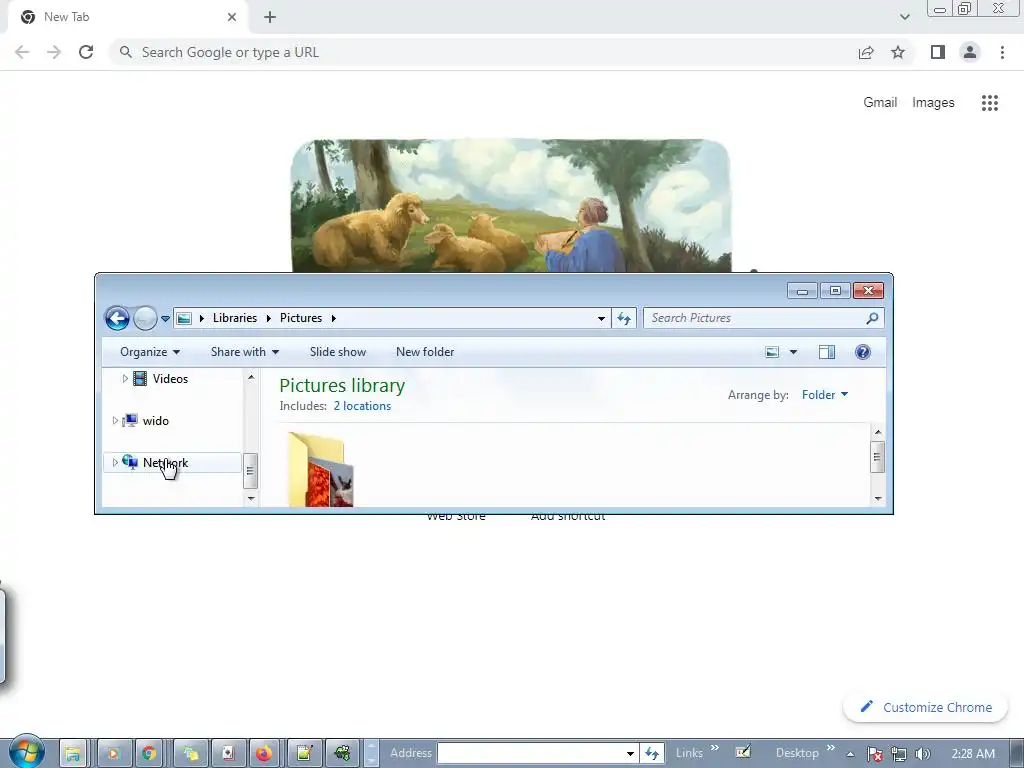Screen dimensions: 1024x768
Task: Expand the arrow after Libraries in breadcrumb
Action: click(x=268, y=318)
